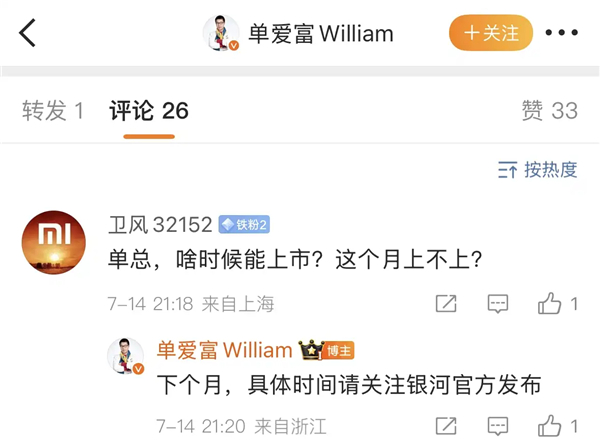Open the three-dot more options menu
The height and width of the screenshot is (445, 600).
pos(562,33)
